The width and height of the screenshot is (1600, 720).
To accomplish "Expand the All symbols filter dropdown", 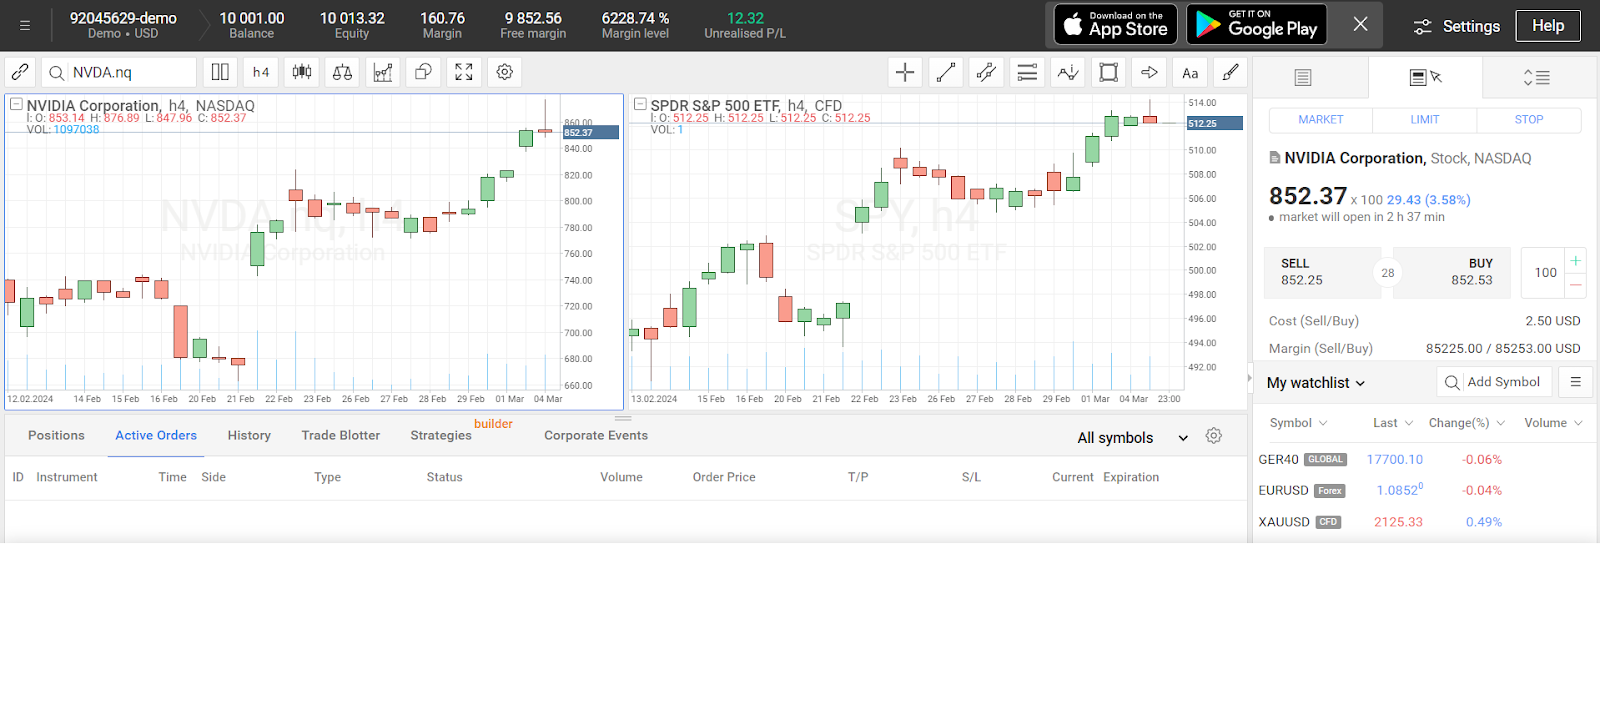I will point(1133,438).
